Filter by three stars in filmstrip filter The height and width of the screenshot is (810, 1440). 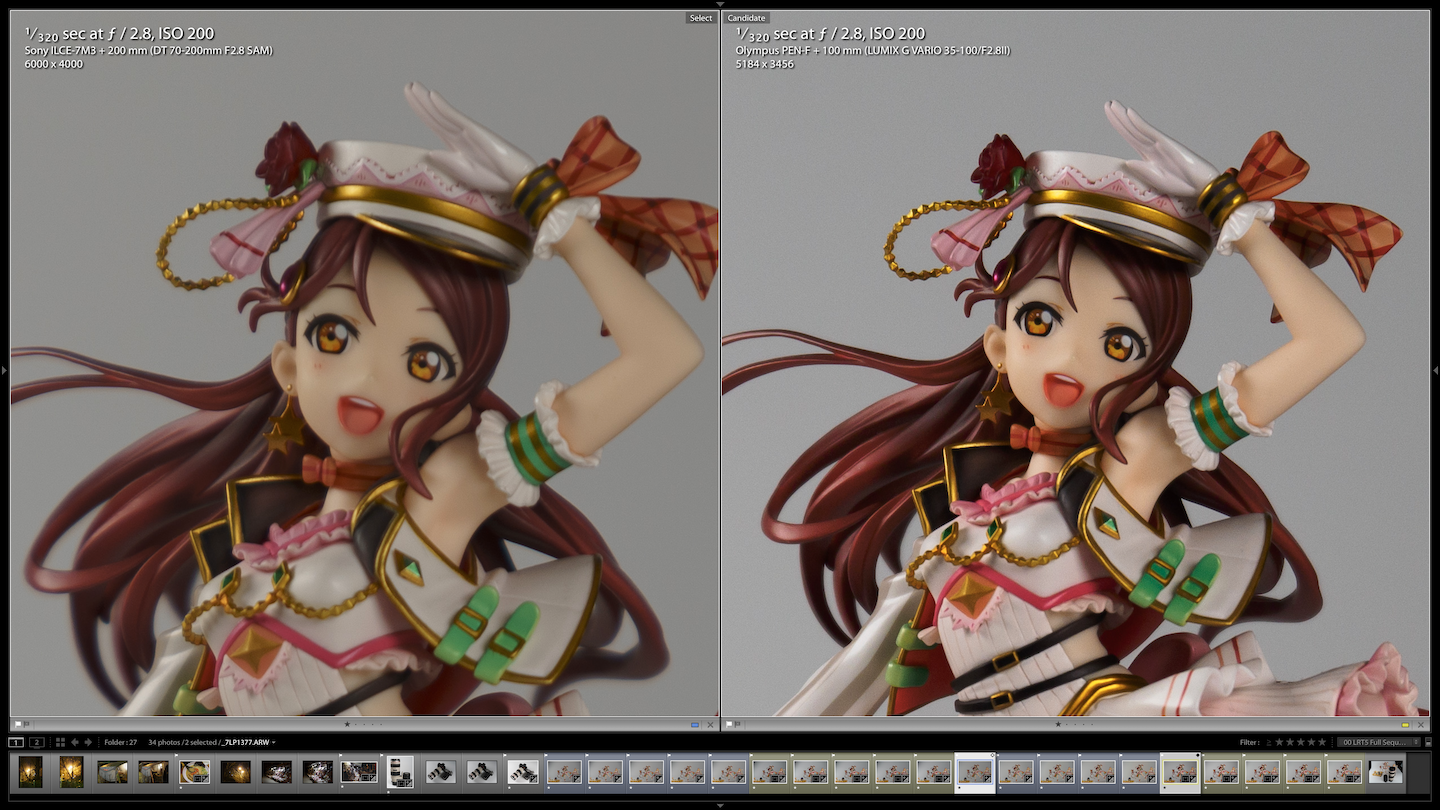[x=1301, y=742]
